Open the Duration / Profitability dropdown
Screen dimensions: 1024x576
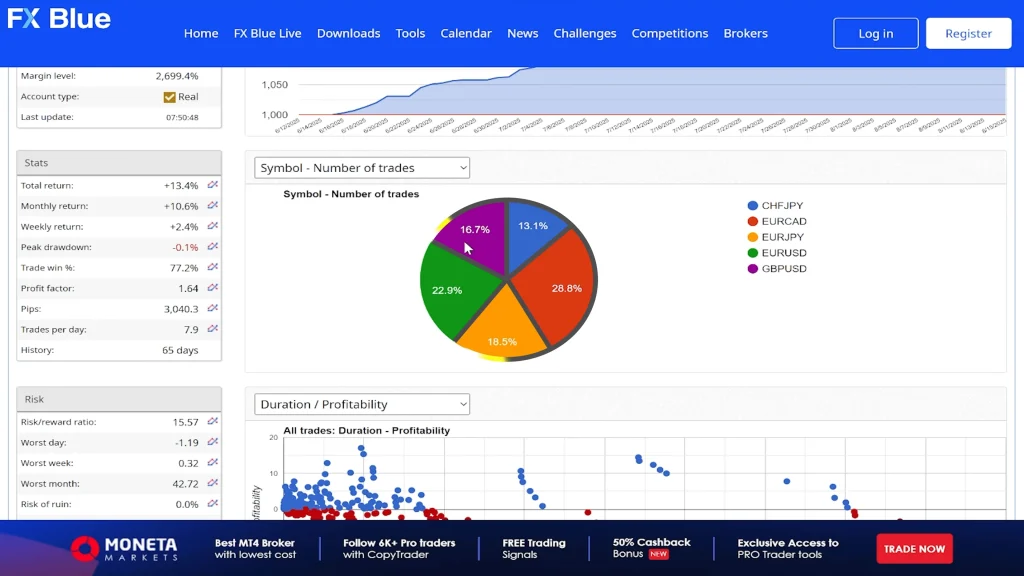tap(362, 404)
